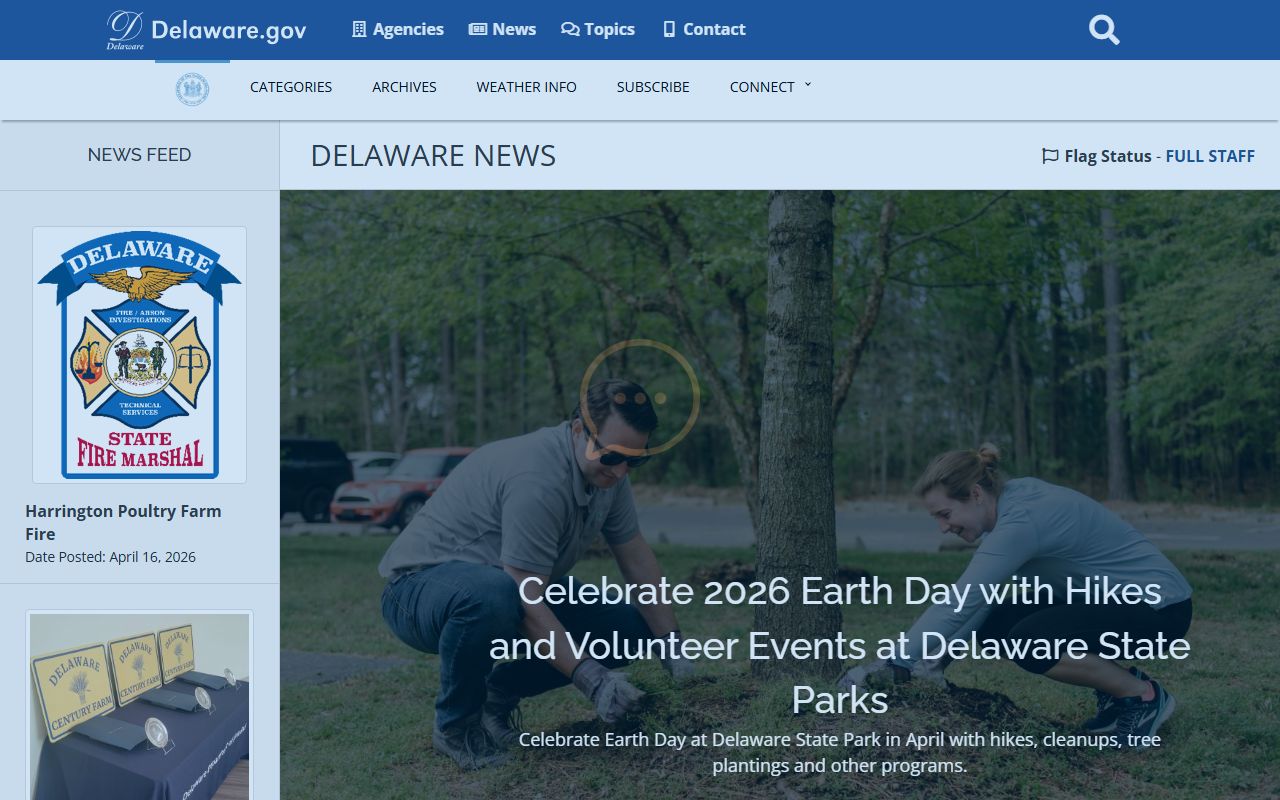Image resolution: width=1280 pixels, height=800 pixels.
Task: Open the Earth Day hikes headline
Action: 840,645
